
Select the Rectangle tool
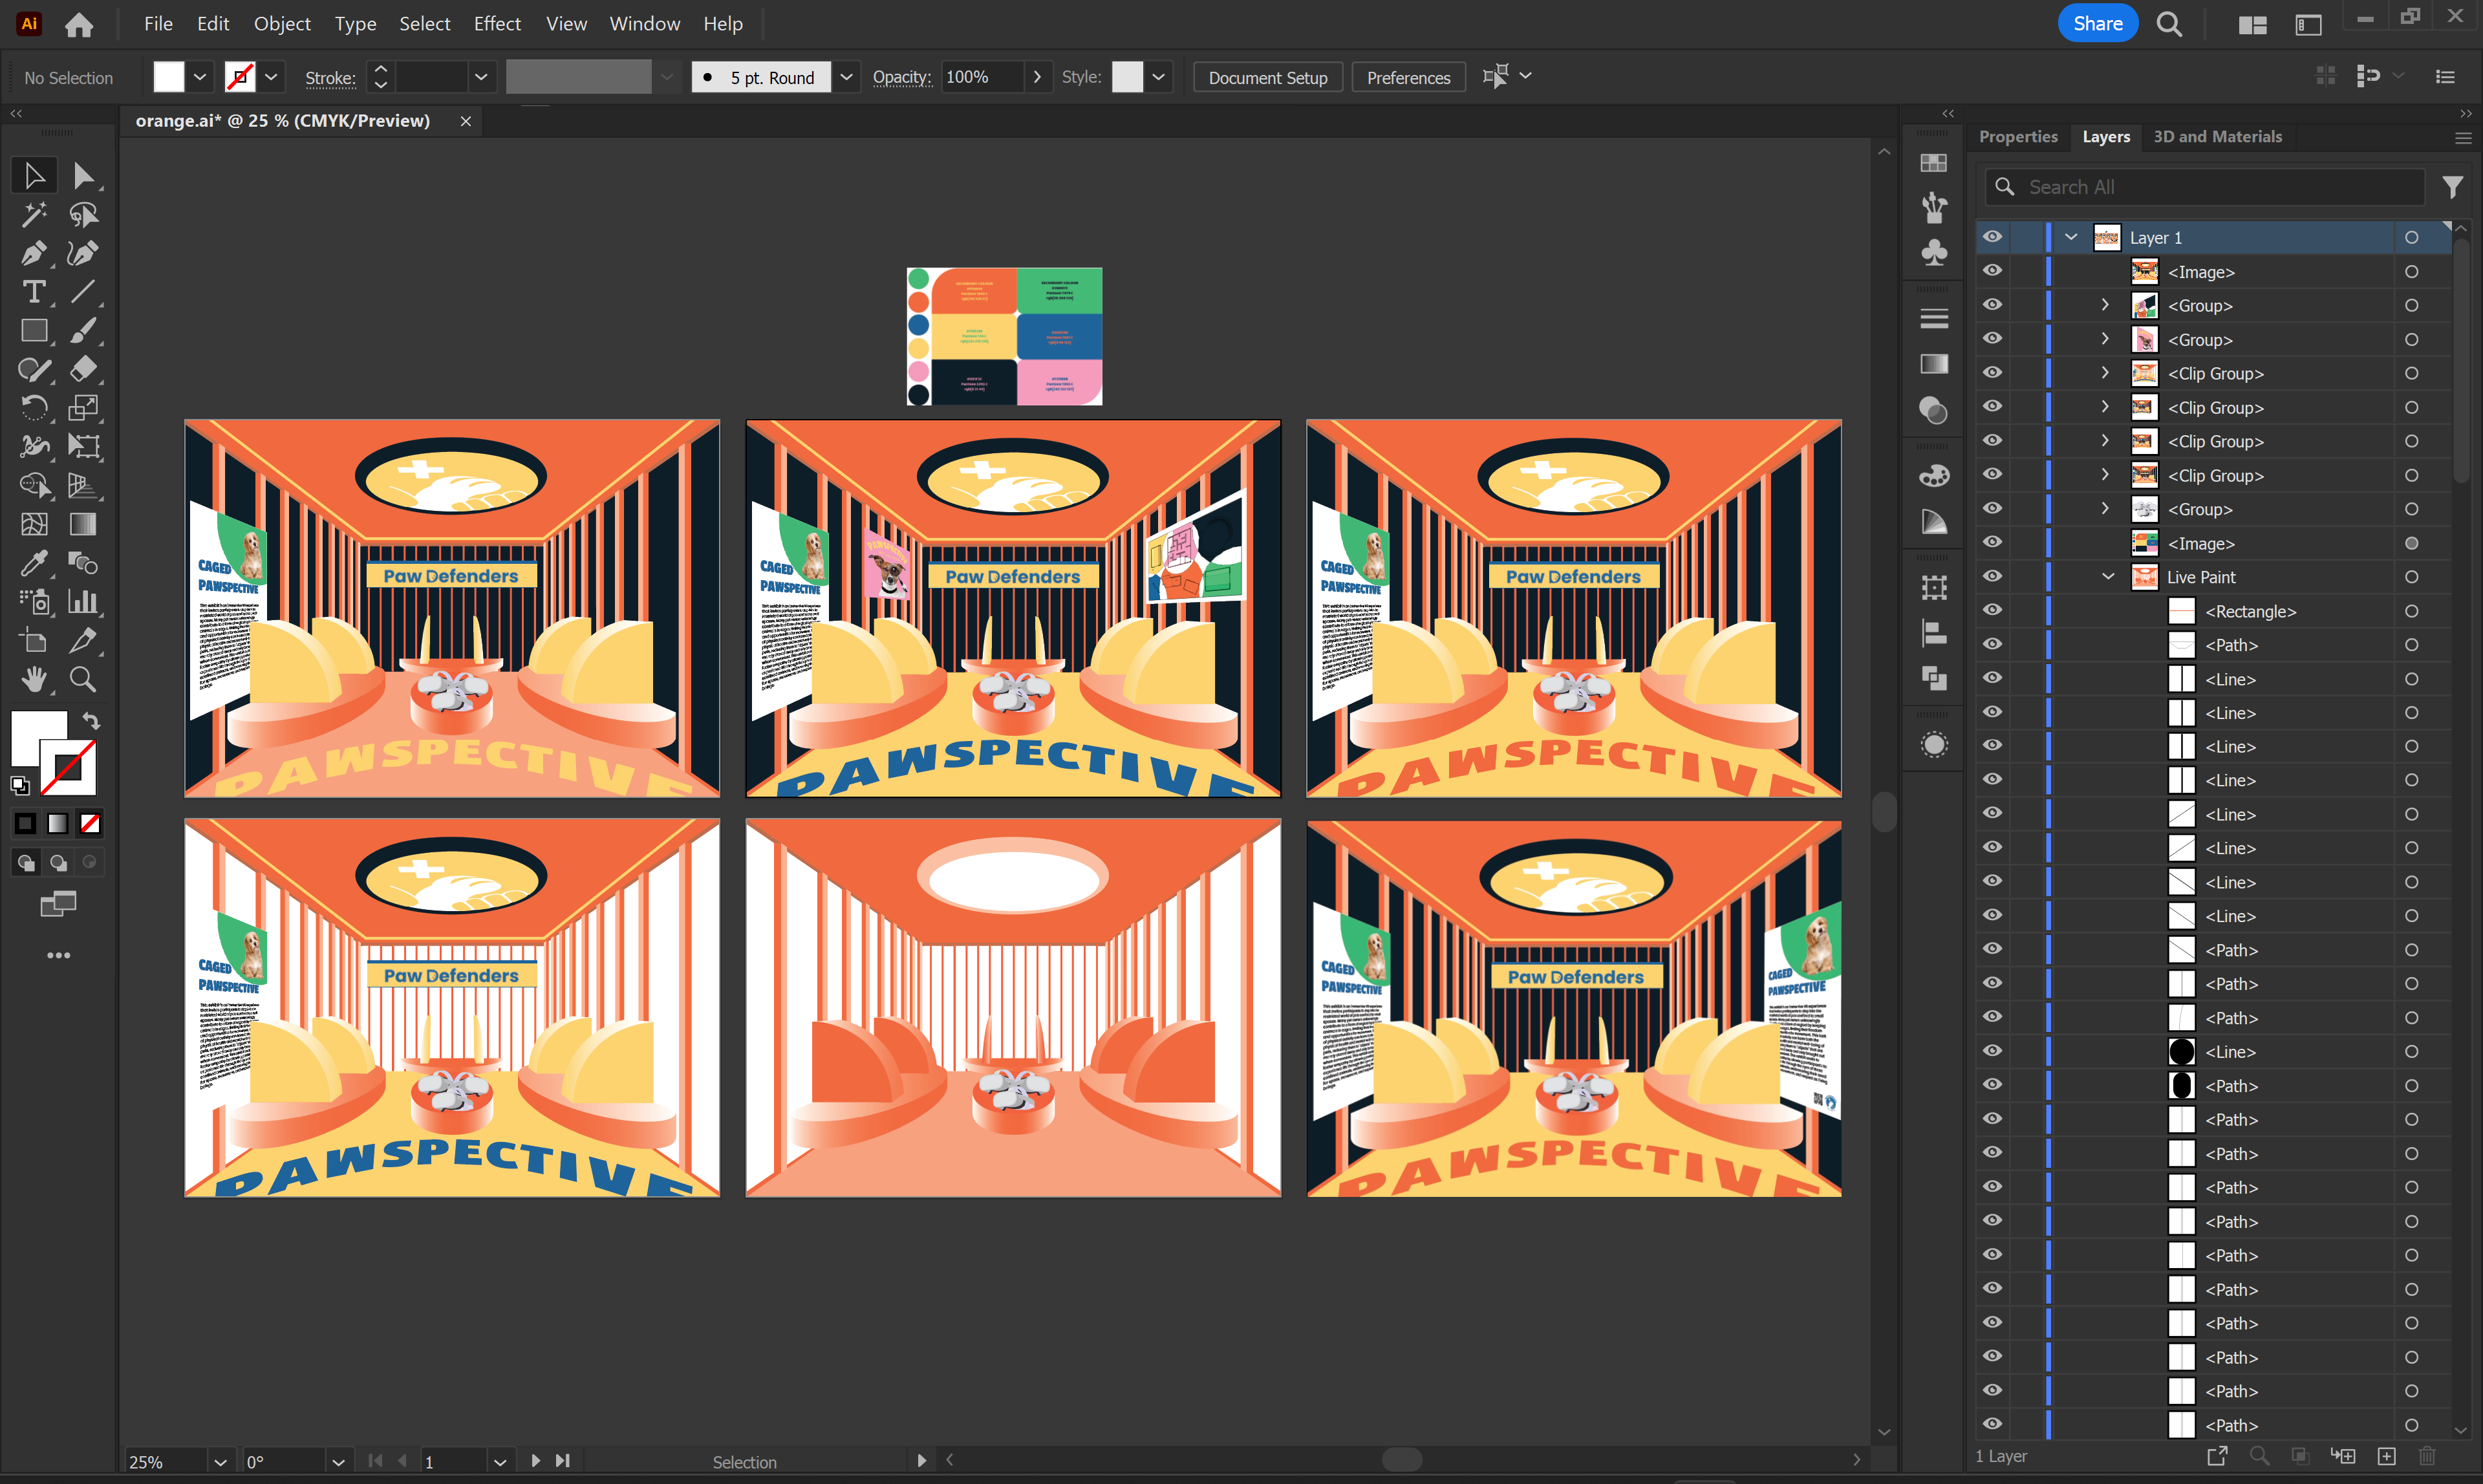pos(33,331)
